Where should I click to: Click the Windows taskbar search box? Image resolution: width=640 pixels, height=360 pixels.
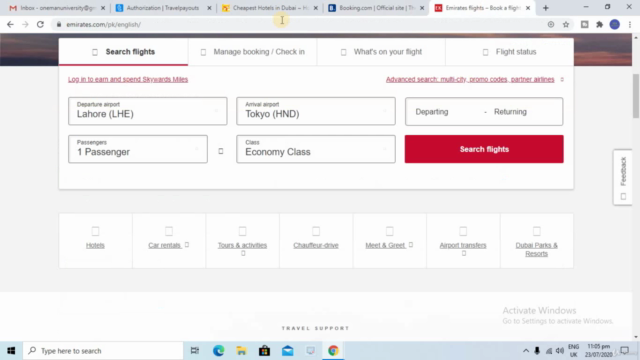pyautogui.click(x=103, y=351)
